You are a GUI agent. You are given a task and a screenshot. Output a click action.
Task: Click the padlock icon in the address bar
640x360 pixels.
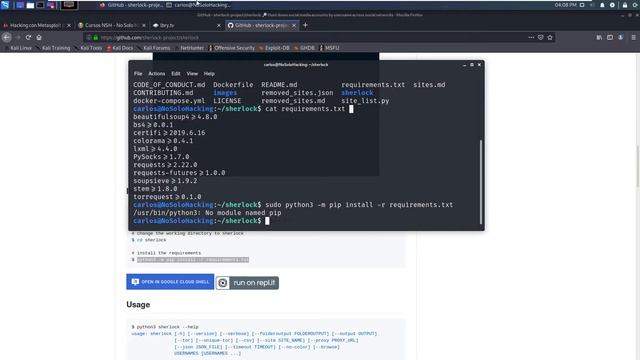(96, 38)
